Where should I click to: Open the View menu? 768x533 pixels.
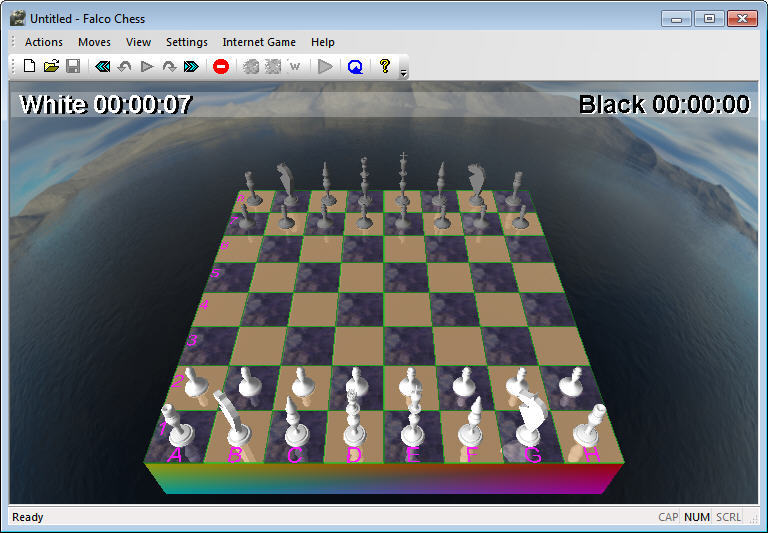point(138,42)
